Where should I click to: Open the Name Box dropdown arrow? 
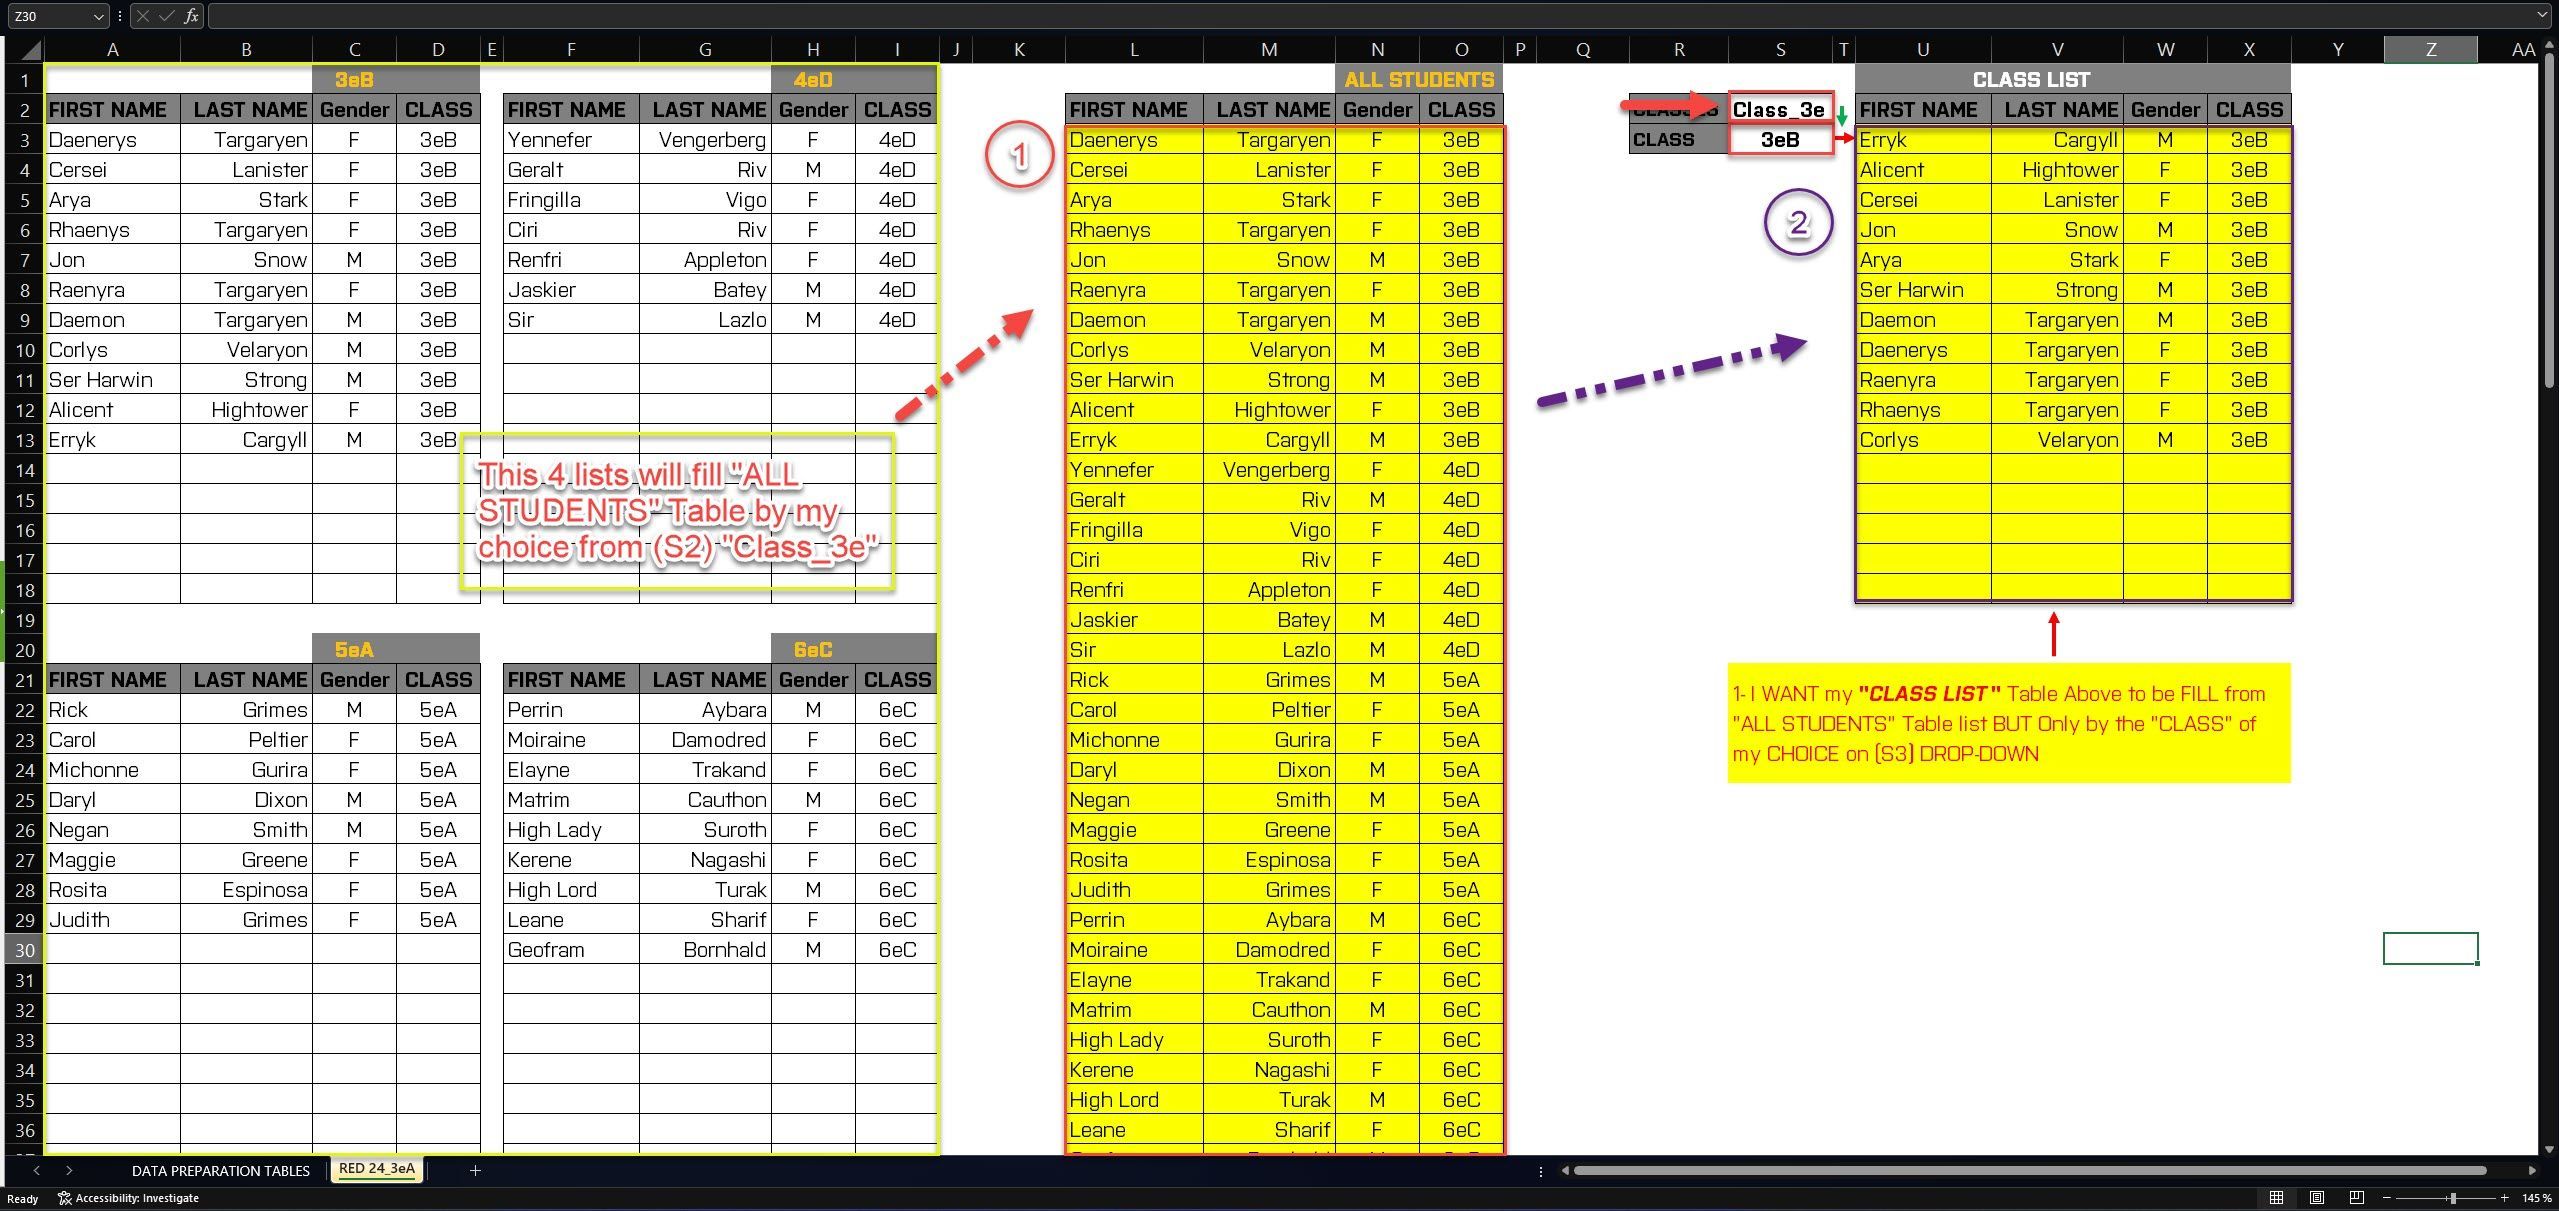98,16
